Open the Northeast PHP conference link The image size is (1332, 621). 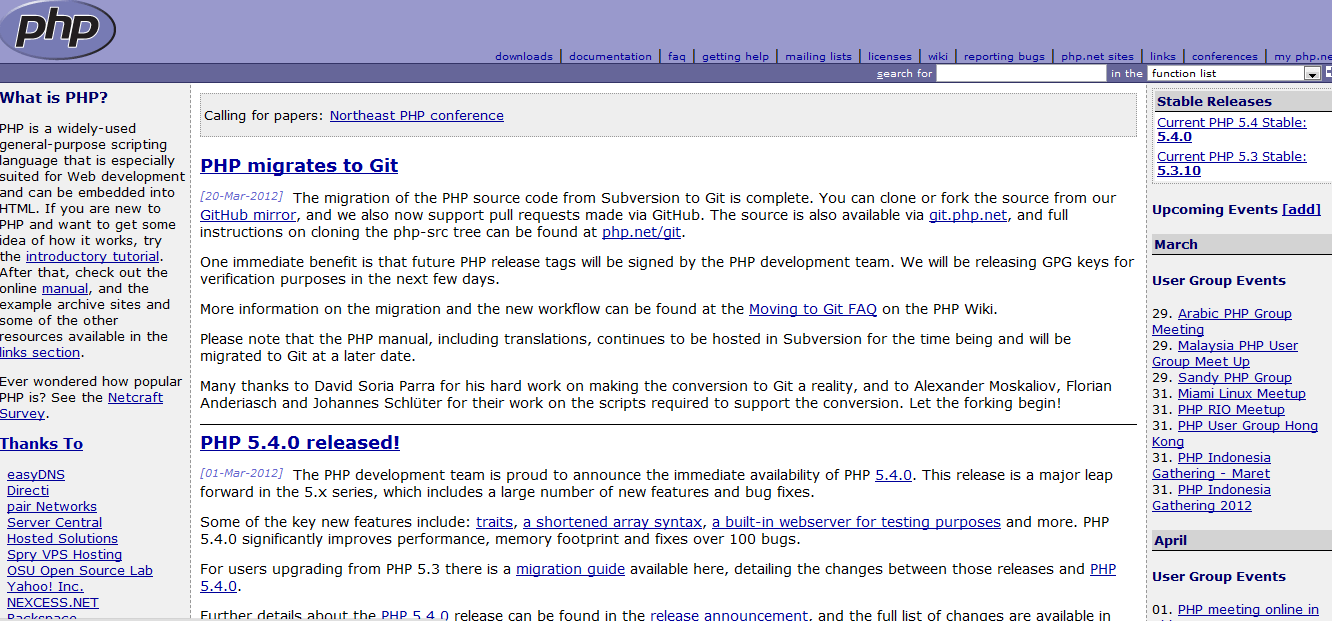click(x=417, y=115)
